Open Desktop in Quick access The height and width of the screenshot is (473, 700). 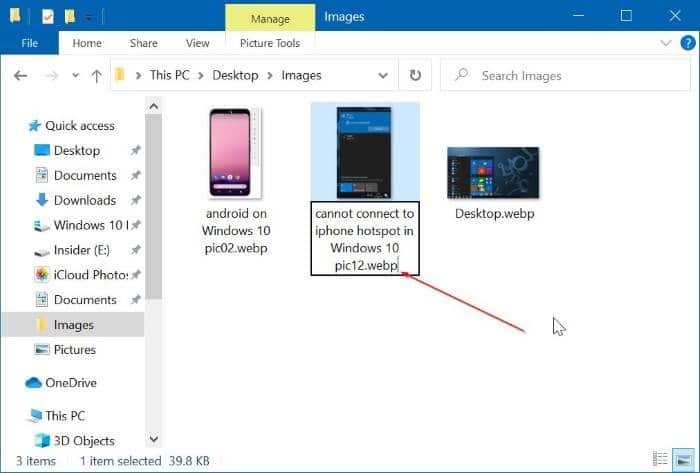[77, 151]
